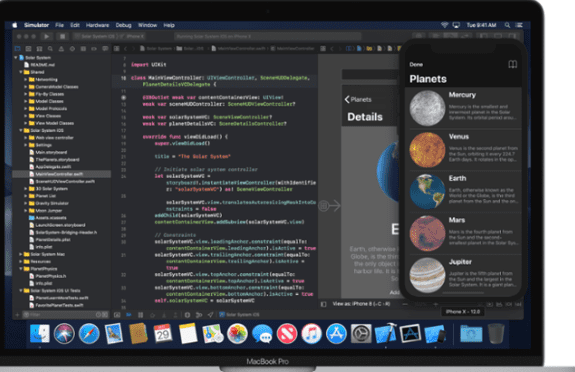Open the Find navigator magnifier icon
The image size is (575, 372).
tap(50, 49)
